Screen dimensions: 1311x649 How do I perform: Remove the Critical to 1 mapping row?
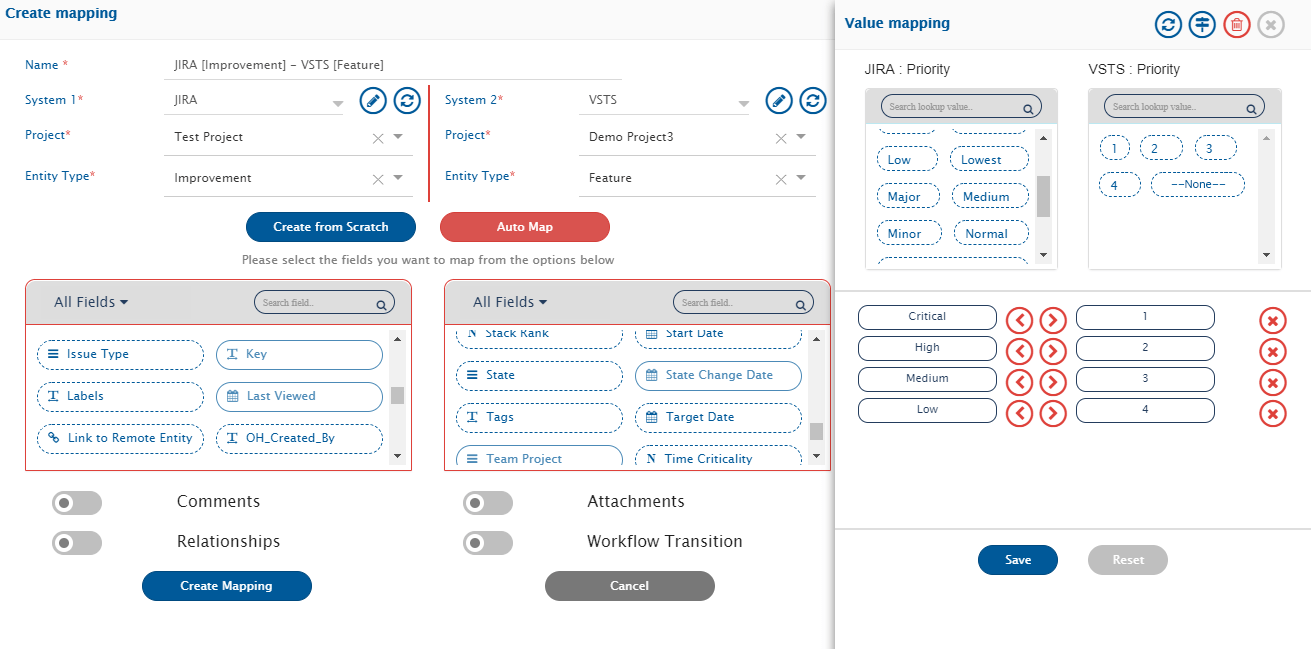point(1272,321)
